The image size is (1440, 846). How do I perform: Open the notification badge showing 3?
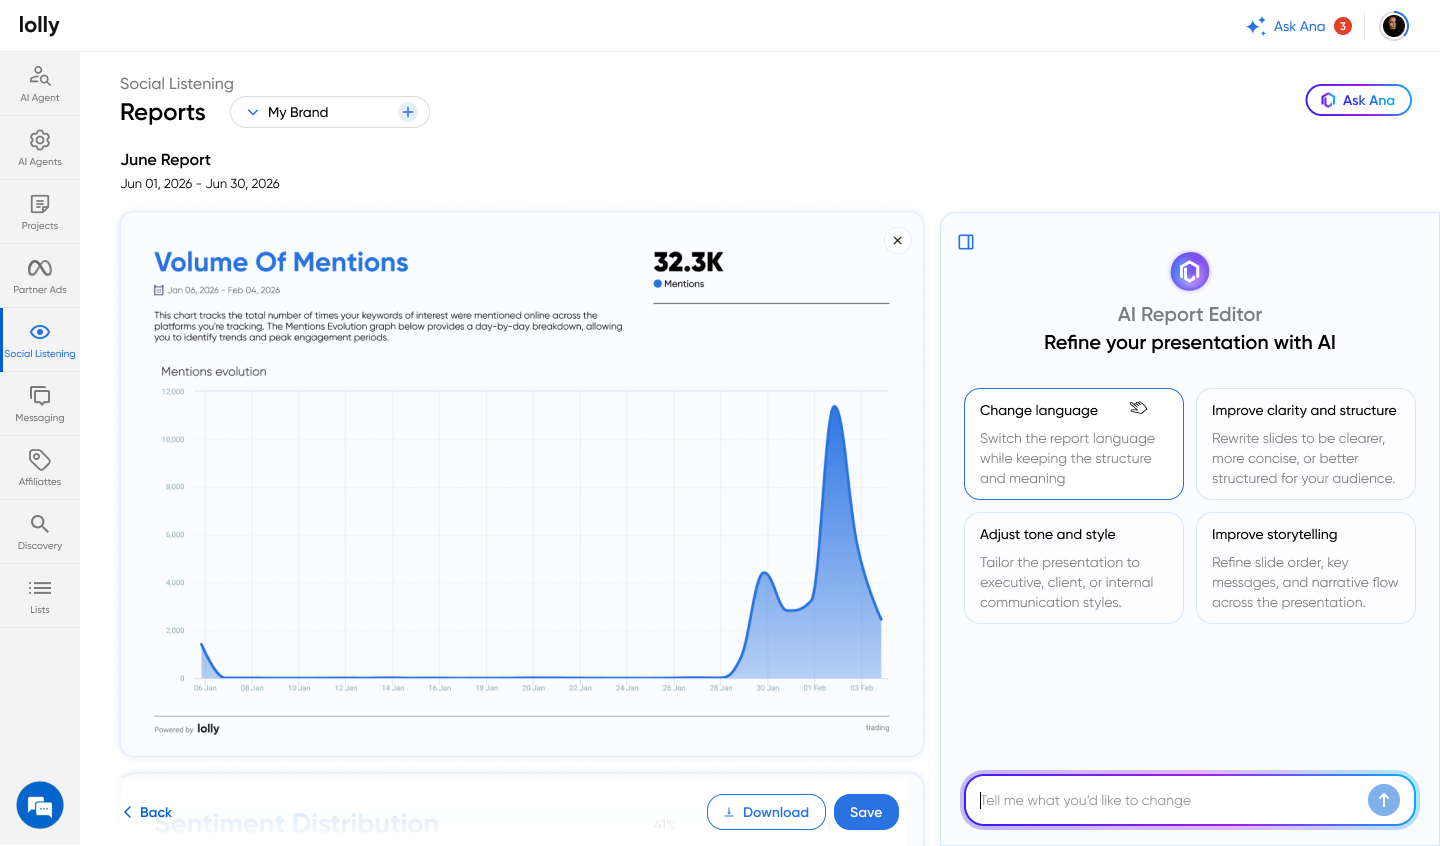point(1343,26)
